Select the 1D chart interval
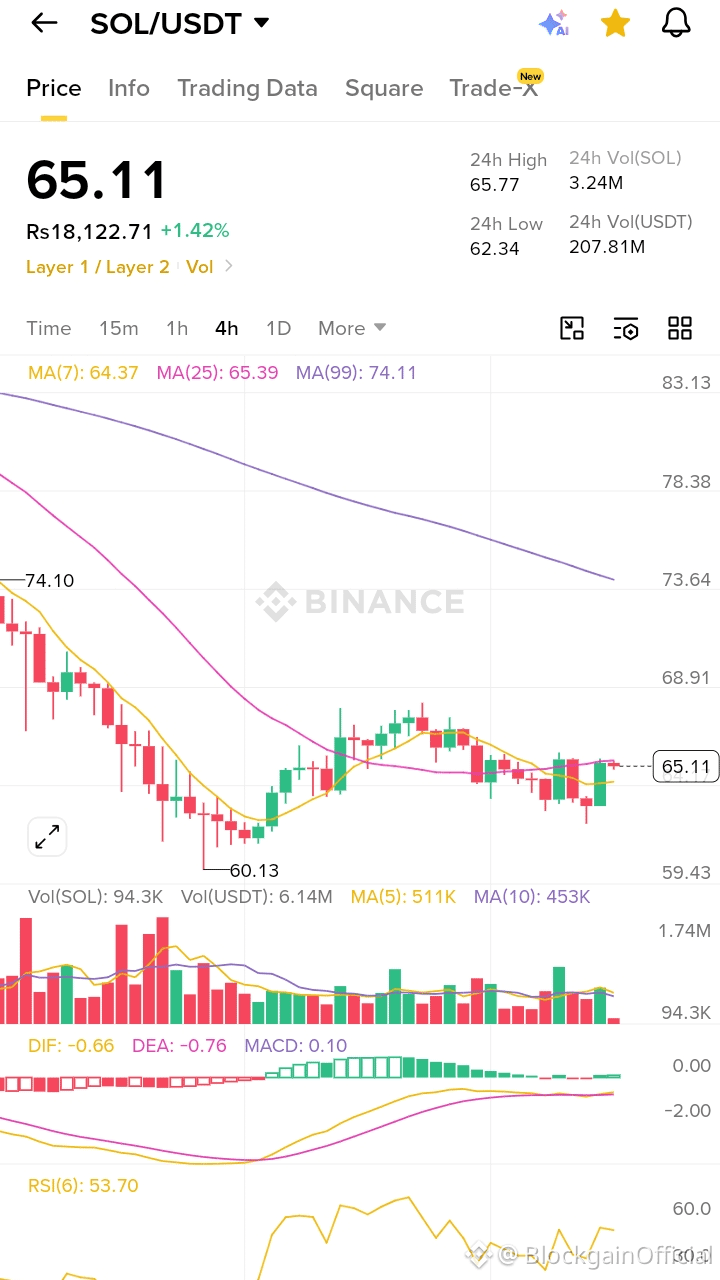This screenshot has height=1280, width=720. coord(278,328)
